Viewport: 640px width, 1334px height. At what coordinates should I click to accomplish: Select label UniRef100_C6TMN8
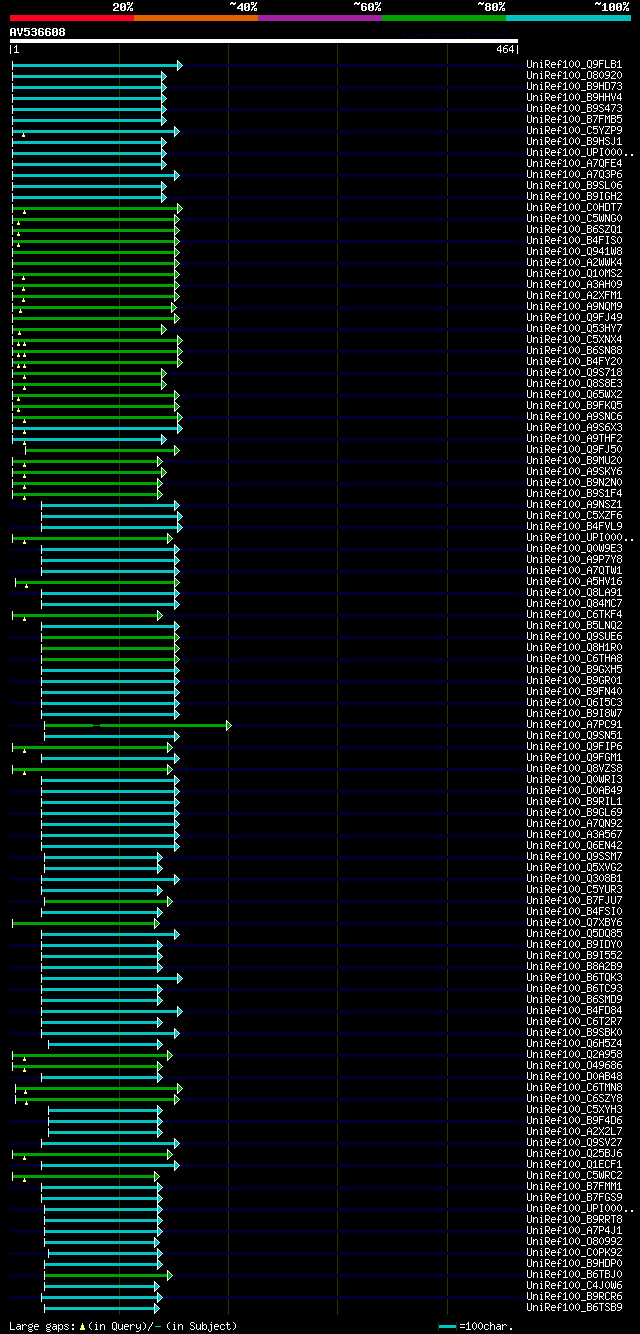click(575, 1087)
